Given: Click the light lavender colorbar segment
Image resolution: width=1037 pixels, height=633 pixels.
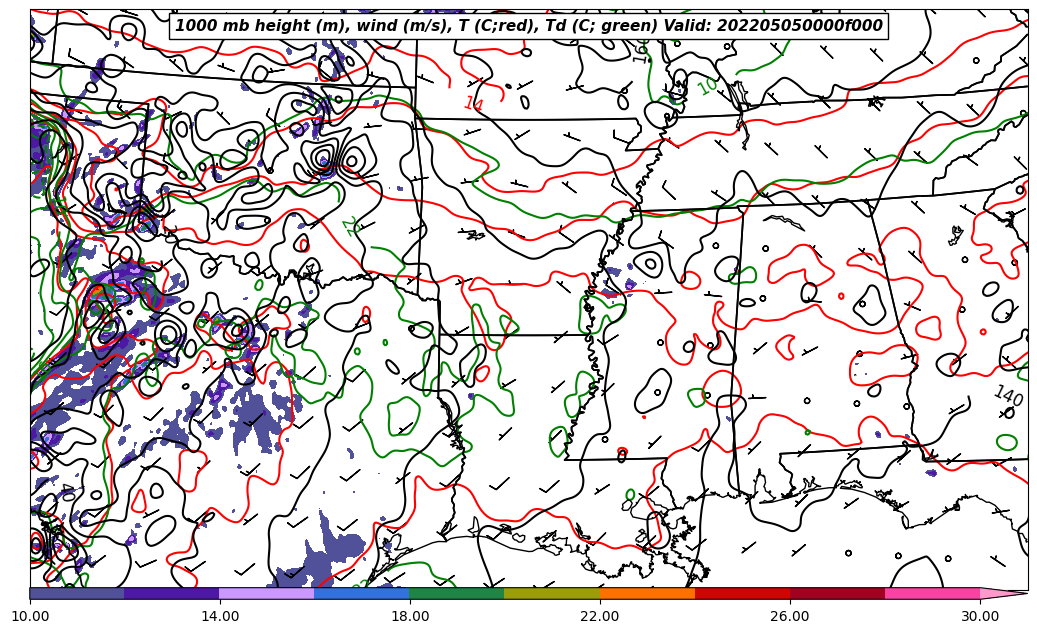Looking at the screenshot, I should [267, 593].
